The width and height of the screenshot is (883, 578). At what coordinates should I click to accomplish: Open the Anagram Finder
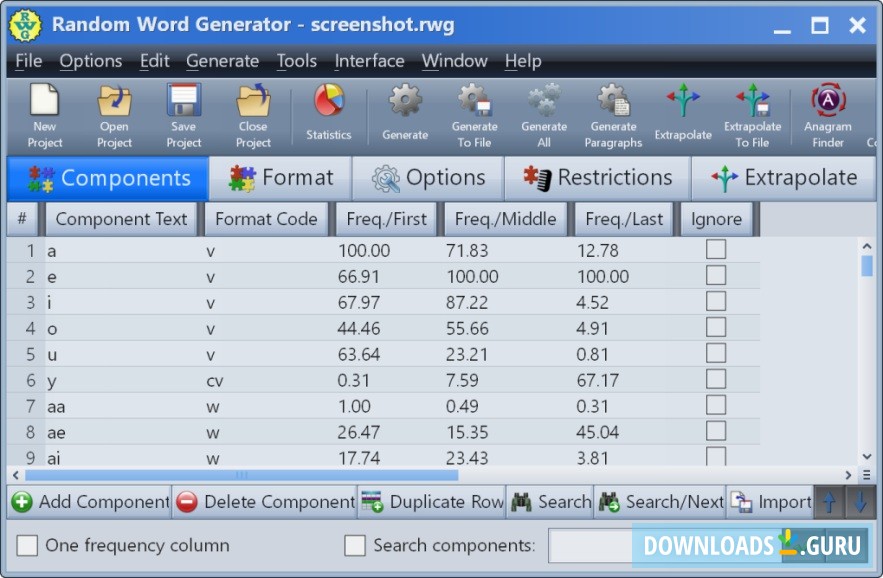click(x=827, y=110)
